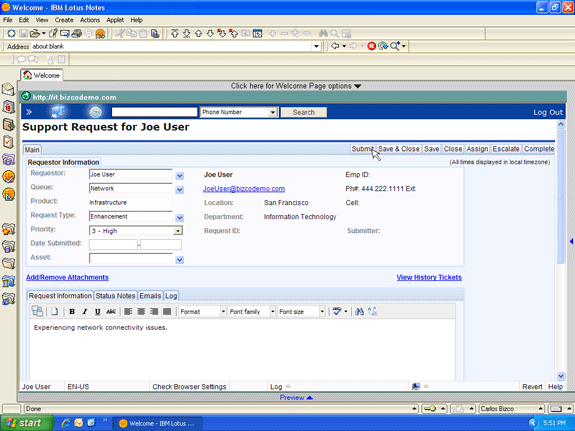Click the double chevron expand icon in blue bar

(x=29, y=112)
